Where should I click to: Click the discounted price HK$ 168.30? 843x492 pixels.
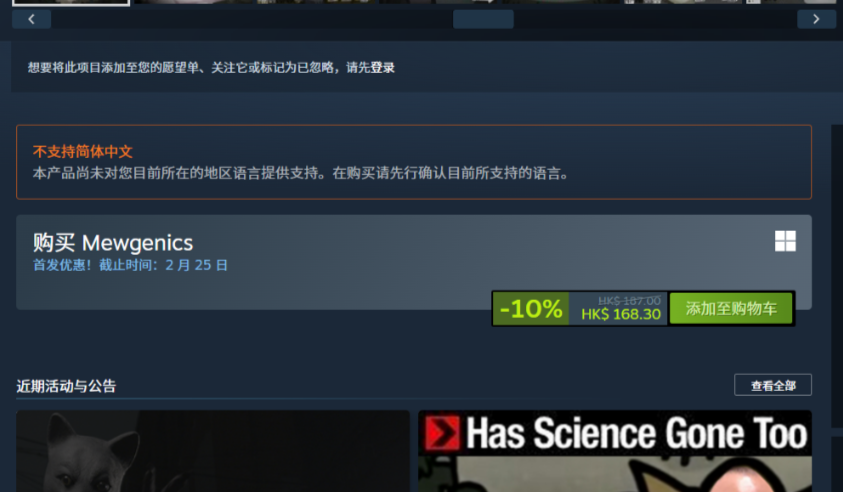click(x=621, y=315)
